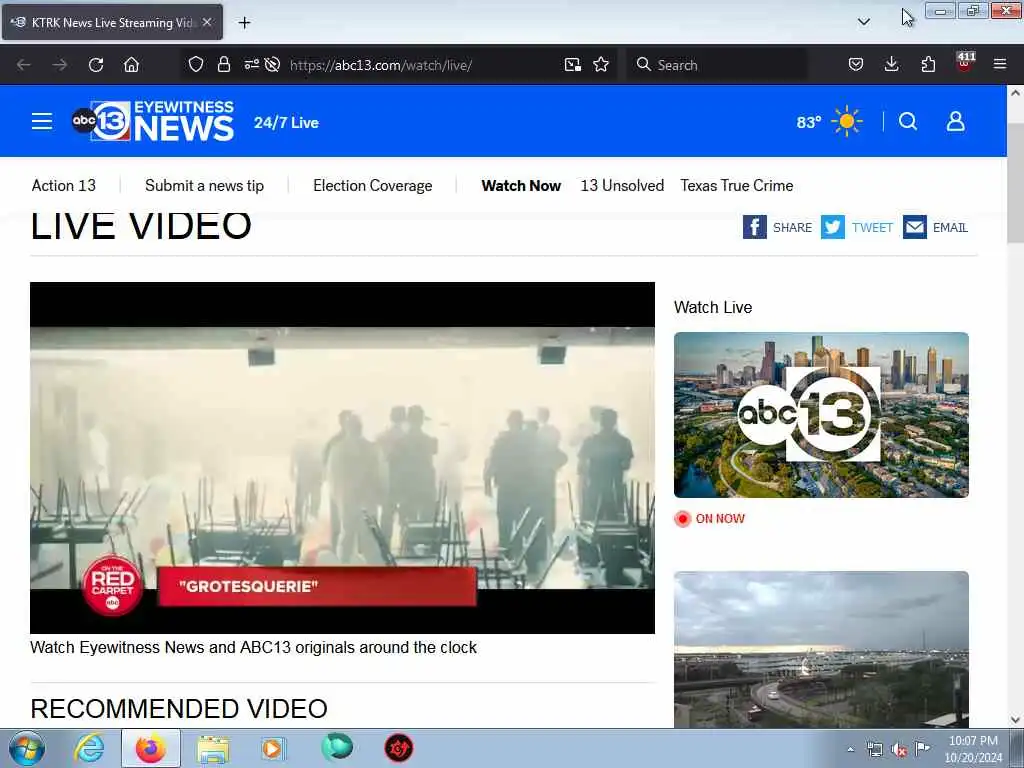Click the live video player
This screenshot has width=1024, height=768.
click(x=342, y=458)
